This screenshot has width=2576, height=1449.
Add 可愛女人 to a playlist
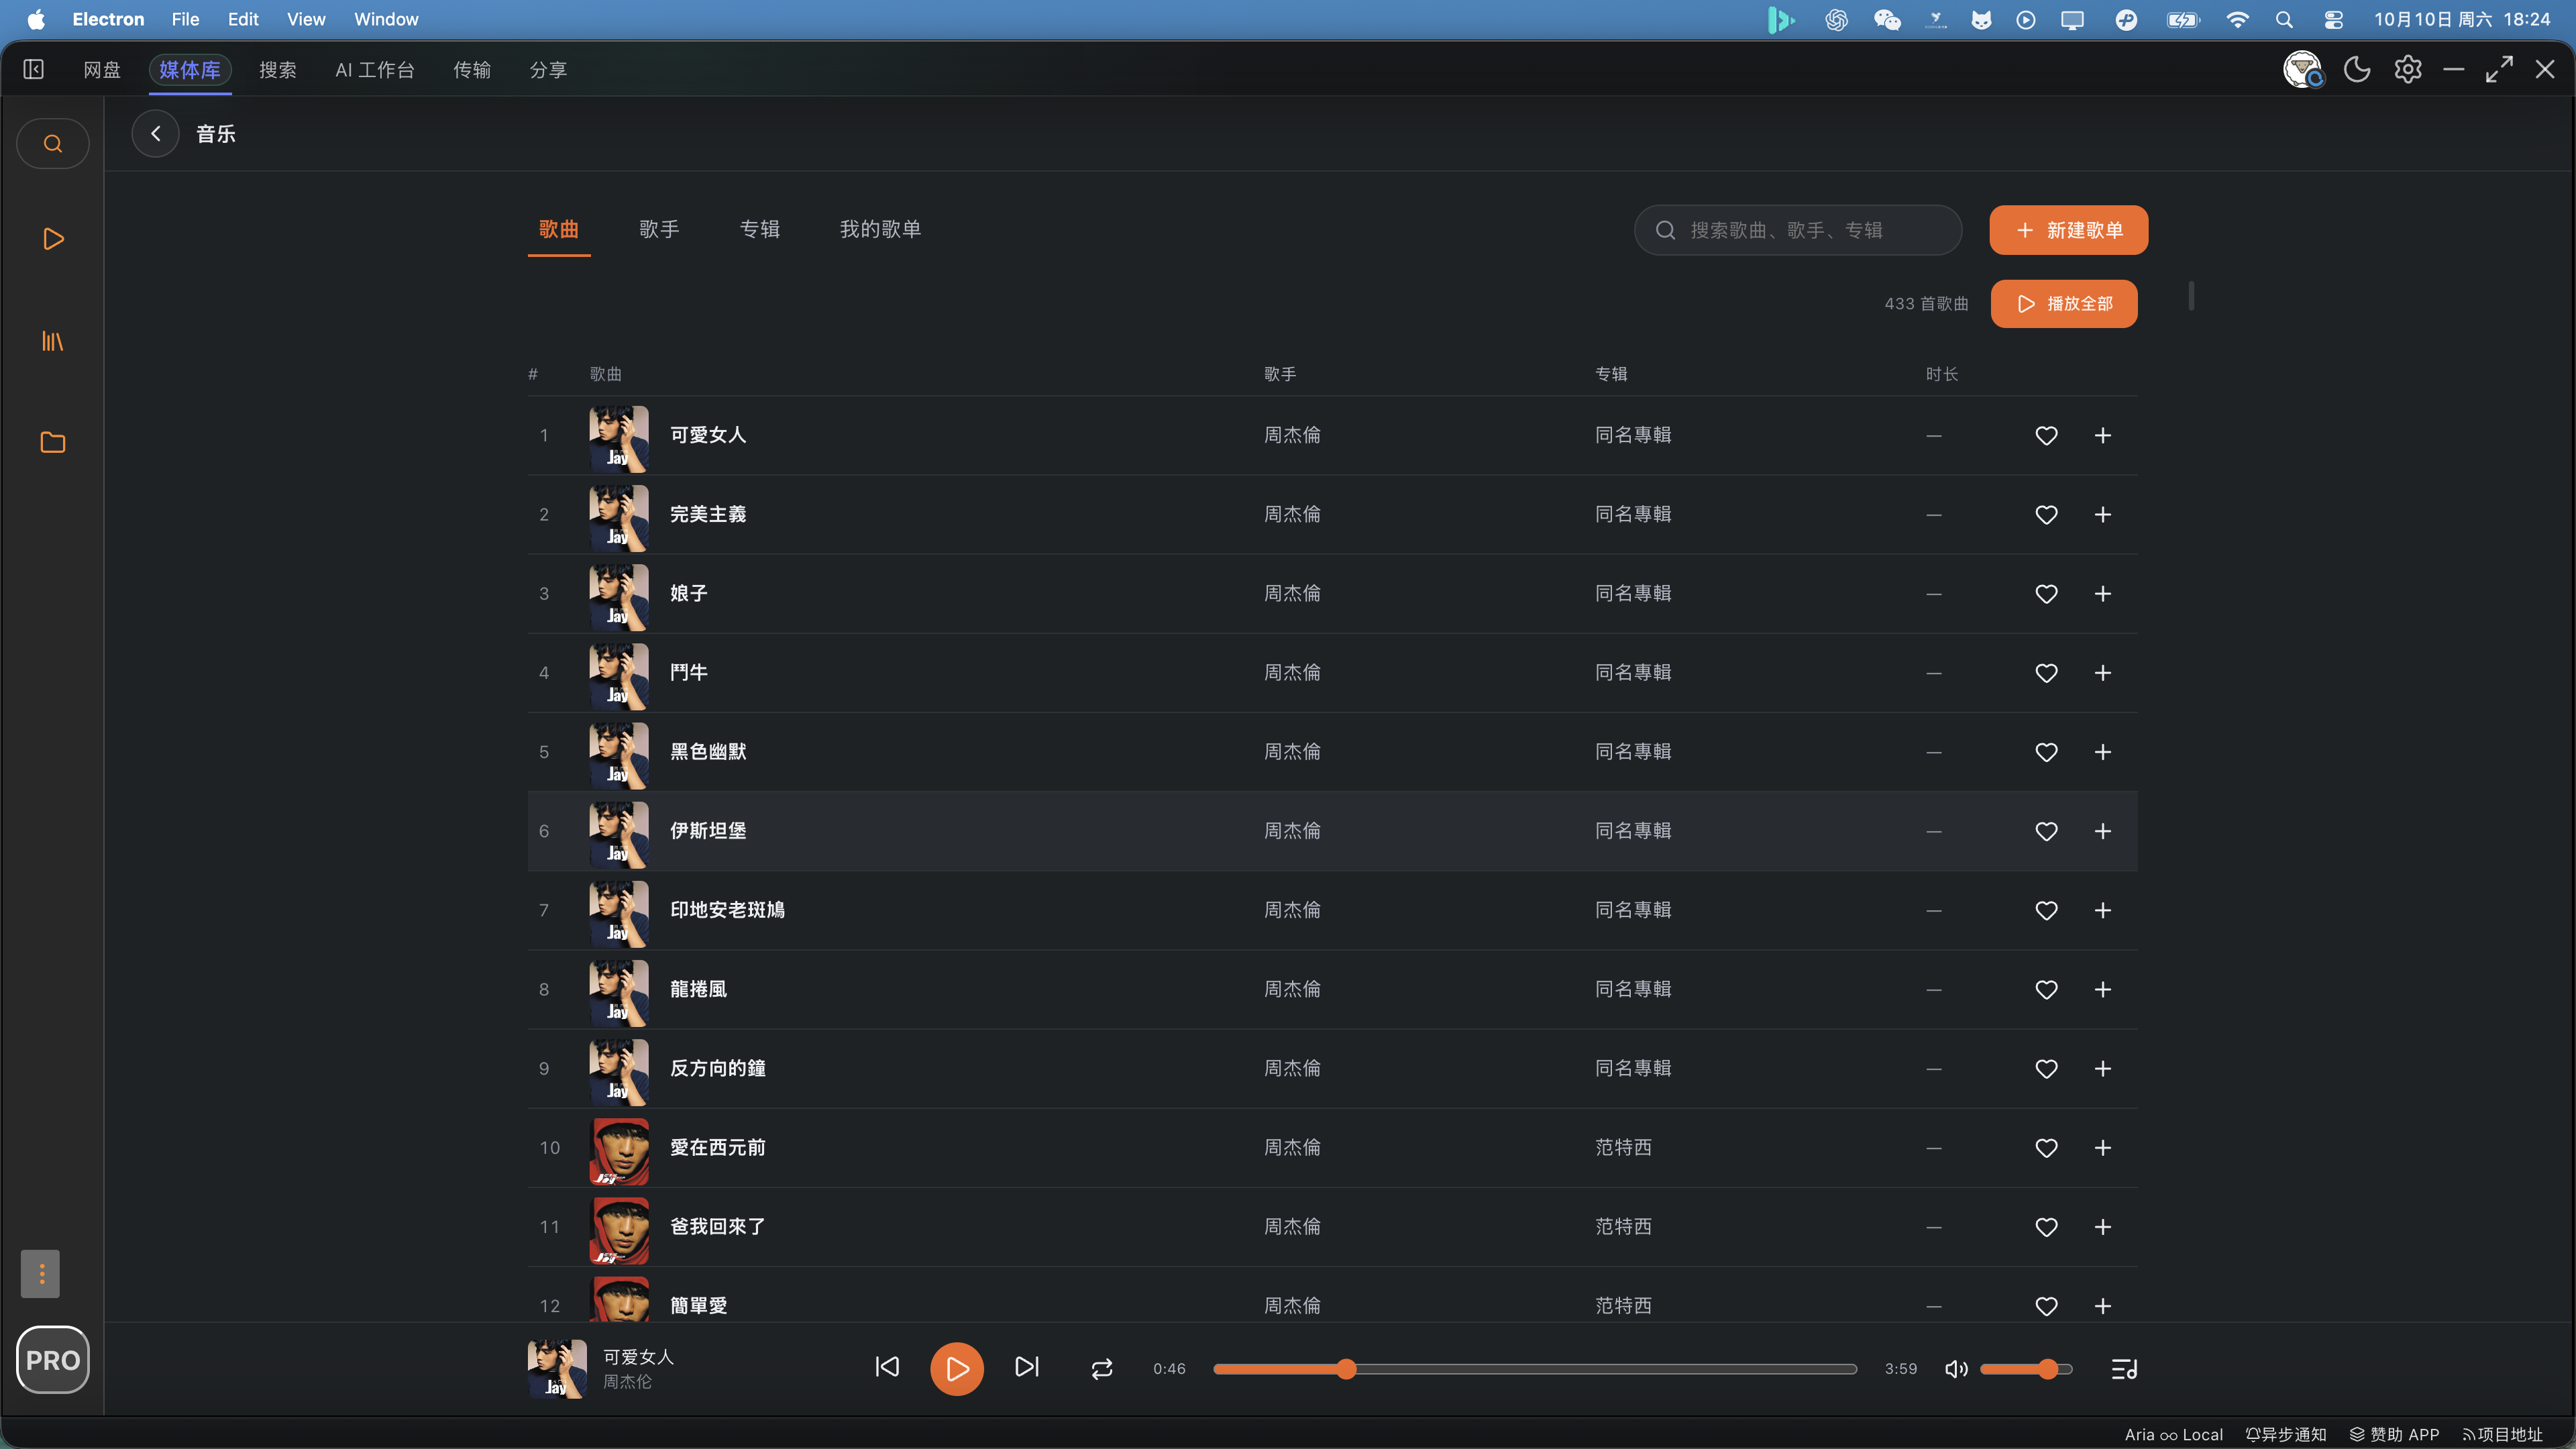[x=2103, y=435]
